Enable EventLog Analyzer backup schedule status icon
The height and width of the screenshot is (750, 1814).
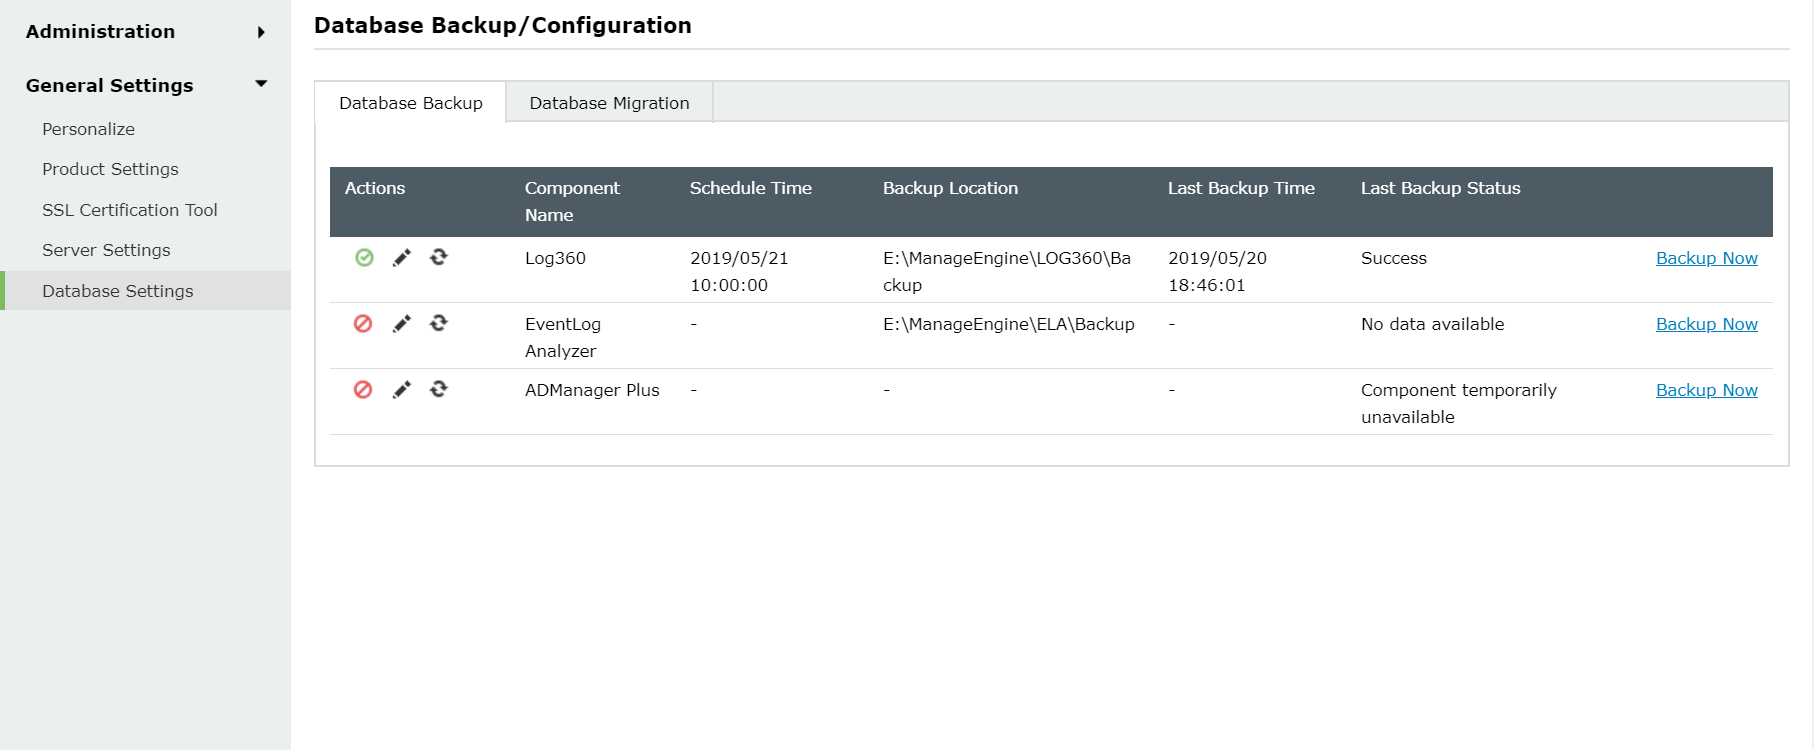pos(363,323)
